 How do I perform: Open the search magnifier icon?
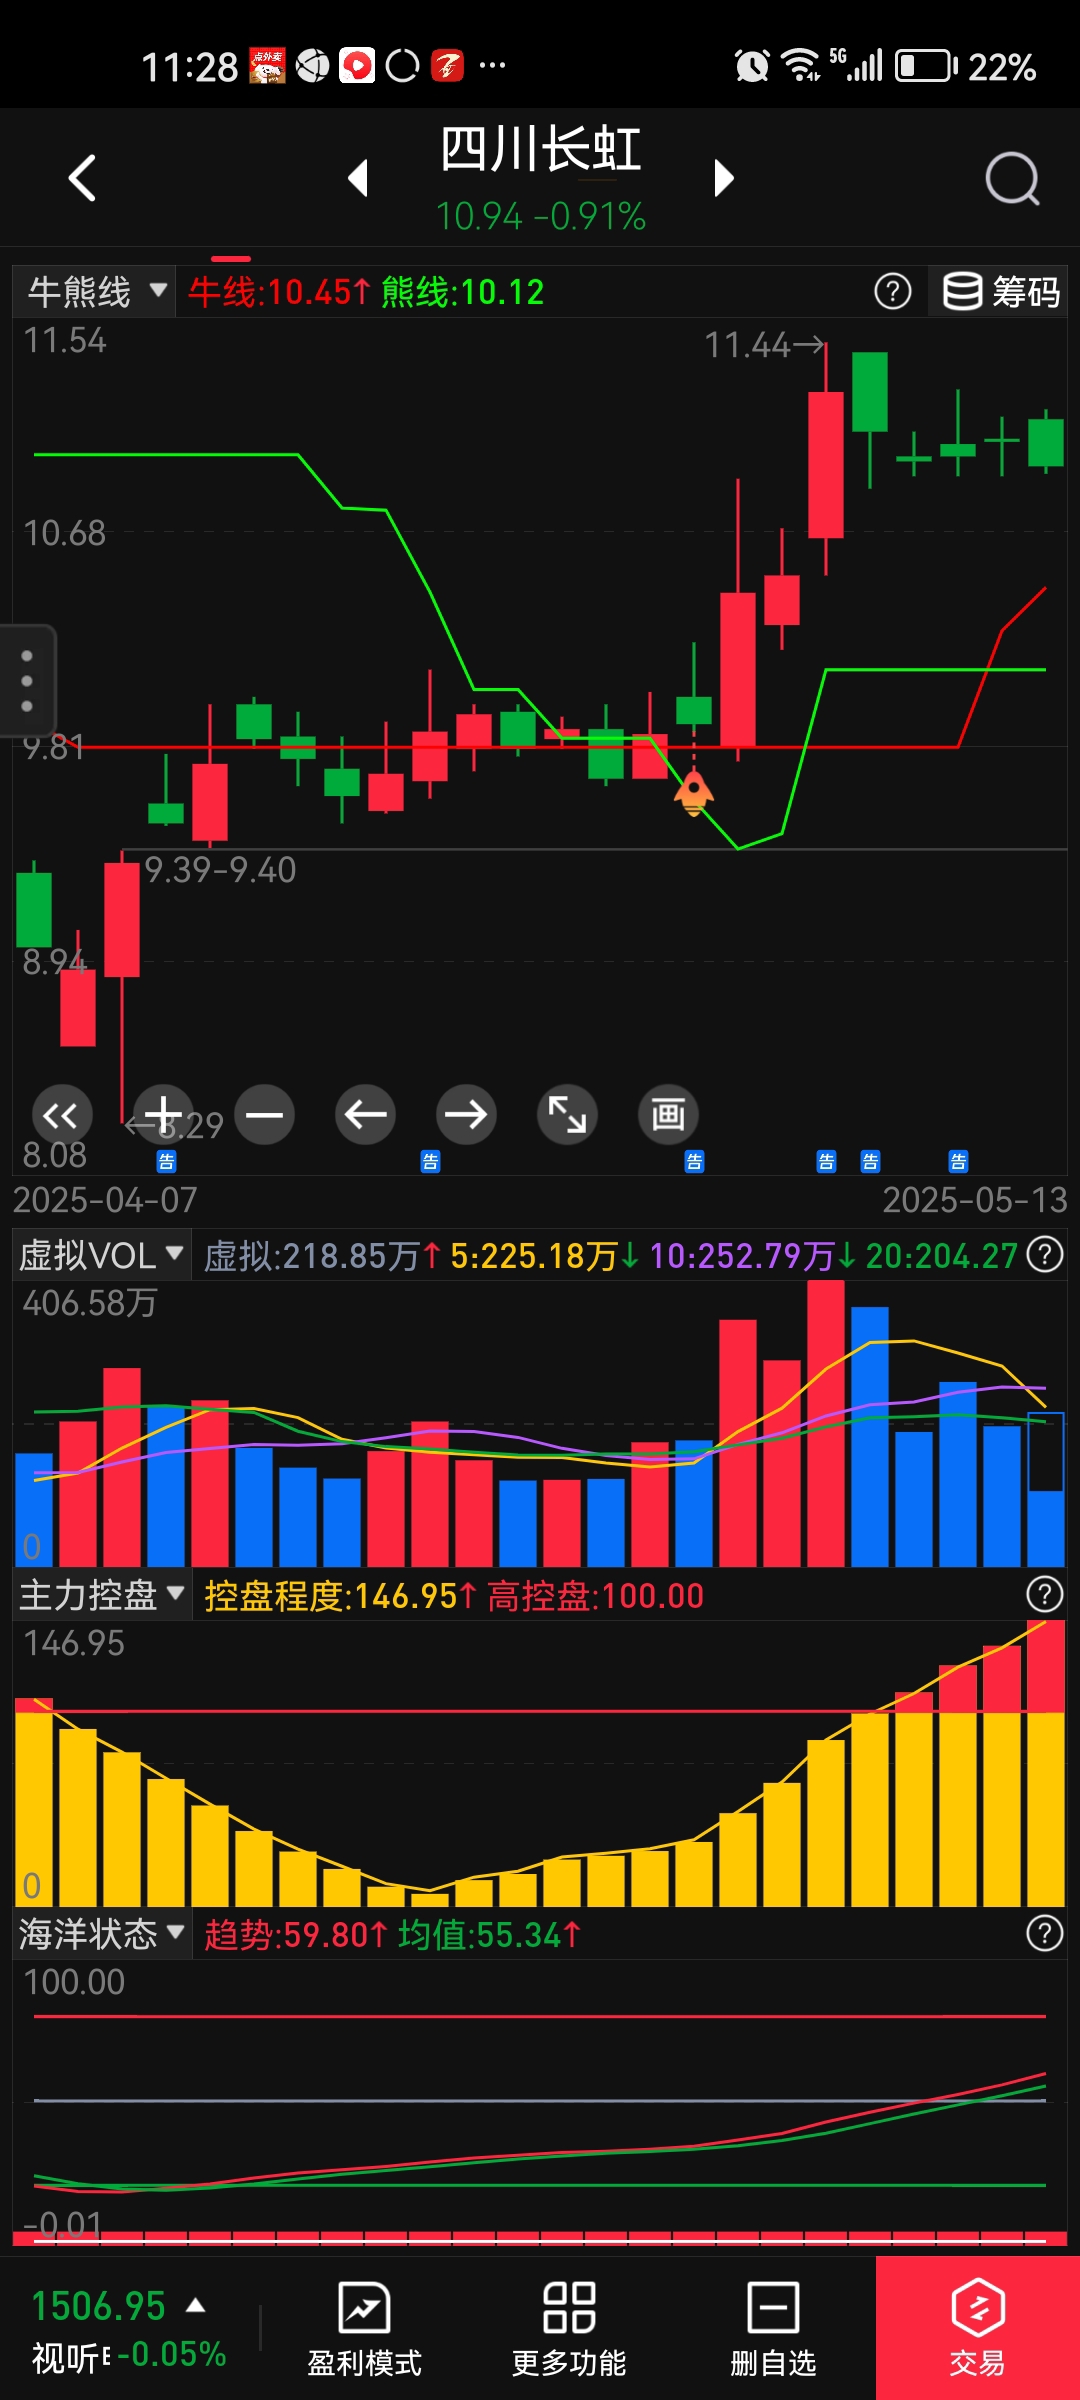pyautogui.click(x=1012, y=179)
